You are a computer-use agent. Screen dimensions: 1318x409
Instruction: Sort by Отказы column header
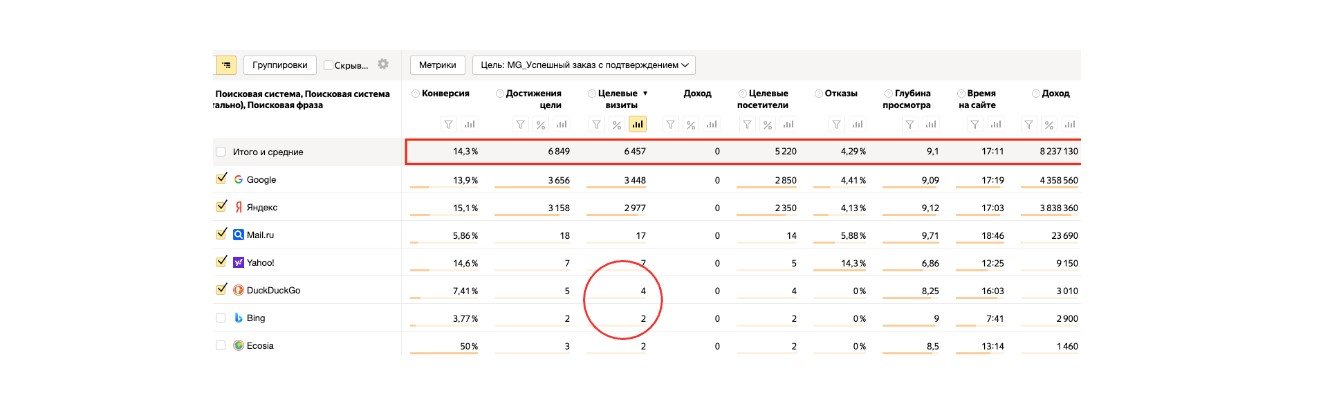pos(841,94)
